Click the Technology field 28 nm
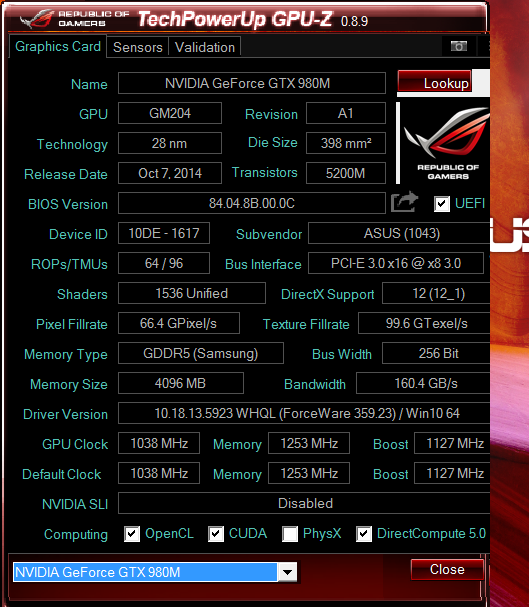This screenshot has width=529, height=607. point(170,143)
